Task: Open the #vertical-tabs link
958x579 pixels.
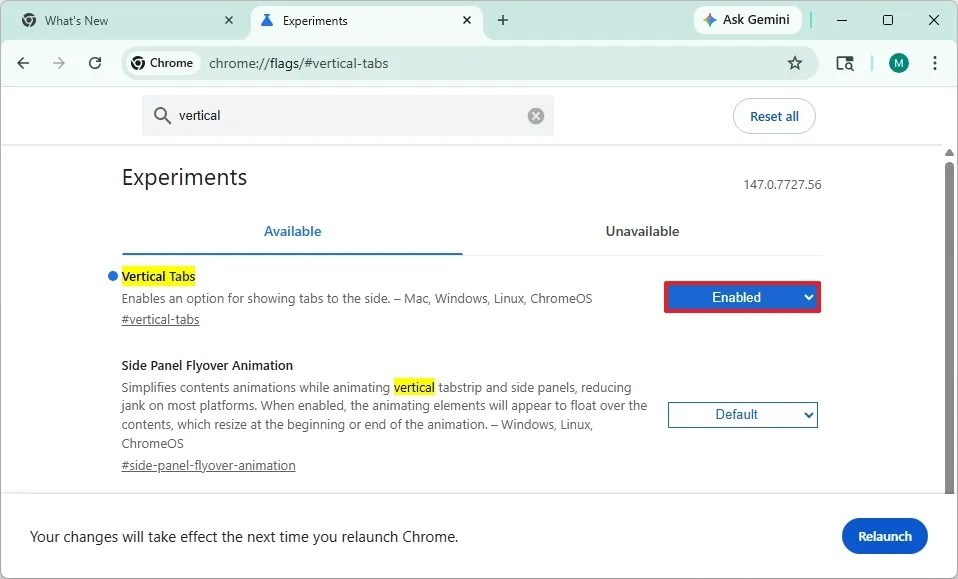Action: 160,319
